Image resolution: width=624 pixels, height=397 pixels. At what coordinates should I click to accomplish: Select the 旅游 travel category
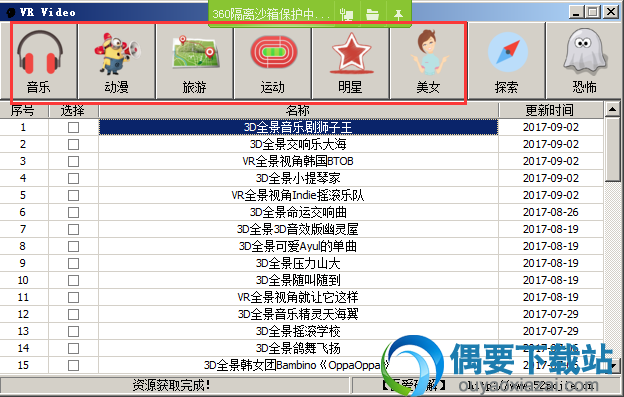click(x=195, y=61)
